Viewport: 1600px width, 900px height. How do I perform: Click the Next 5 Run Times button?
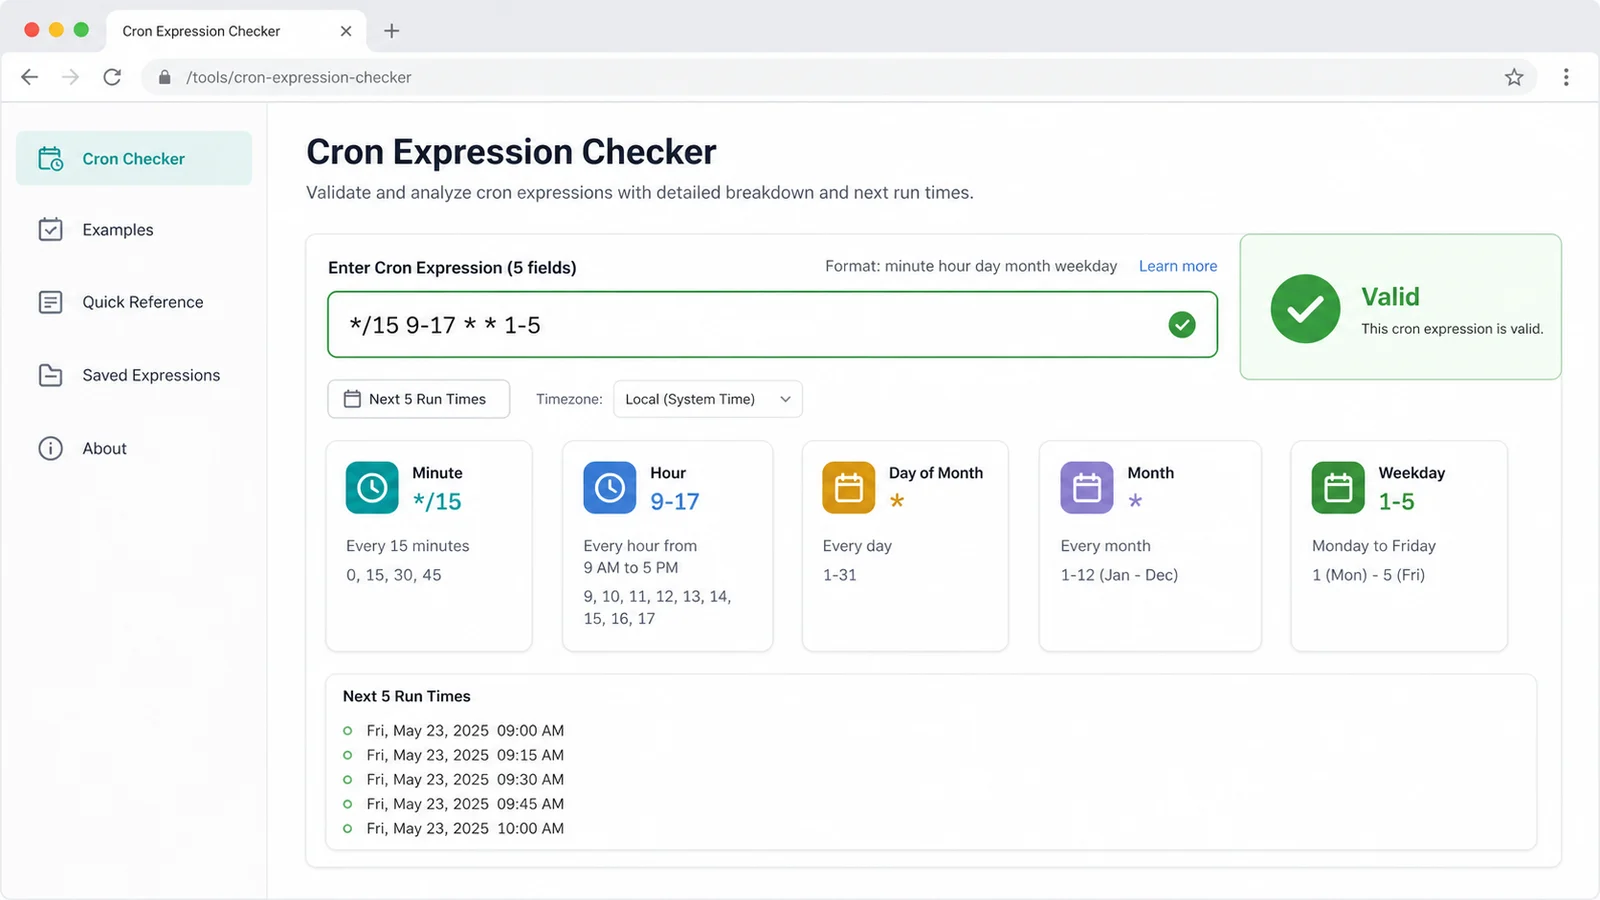click(x=418, y=399)
